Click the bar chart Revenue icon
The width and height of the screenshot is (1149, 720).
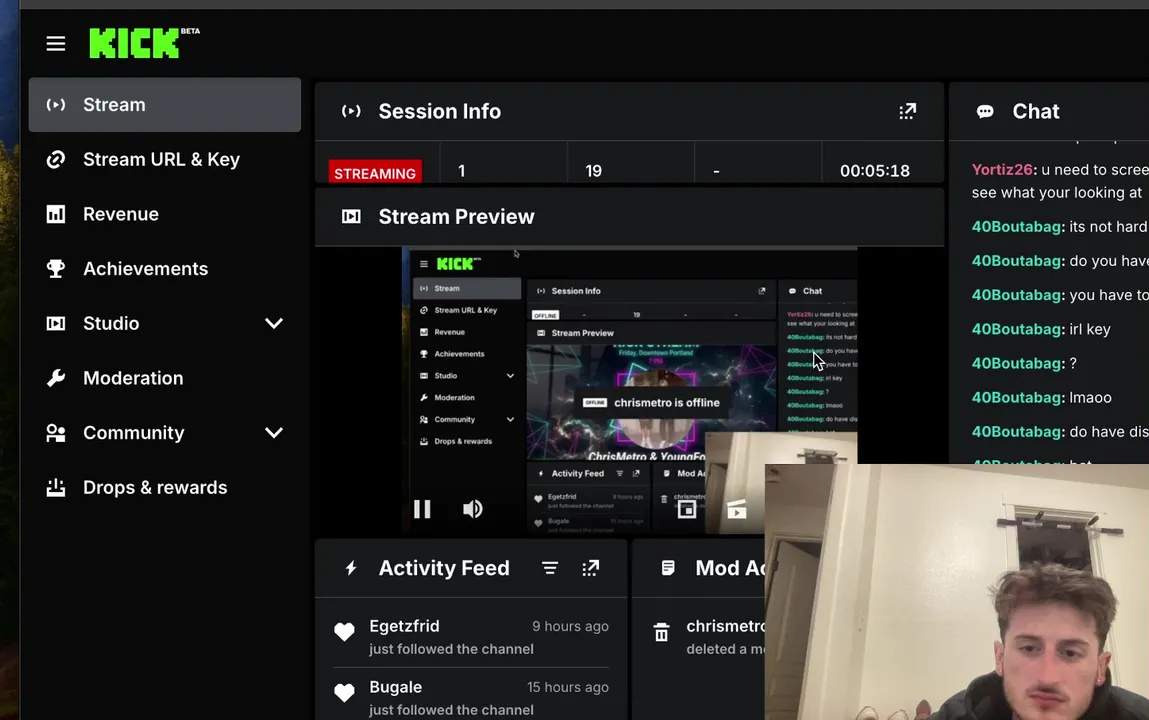56,214
